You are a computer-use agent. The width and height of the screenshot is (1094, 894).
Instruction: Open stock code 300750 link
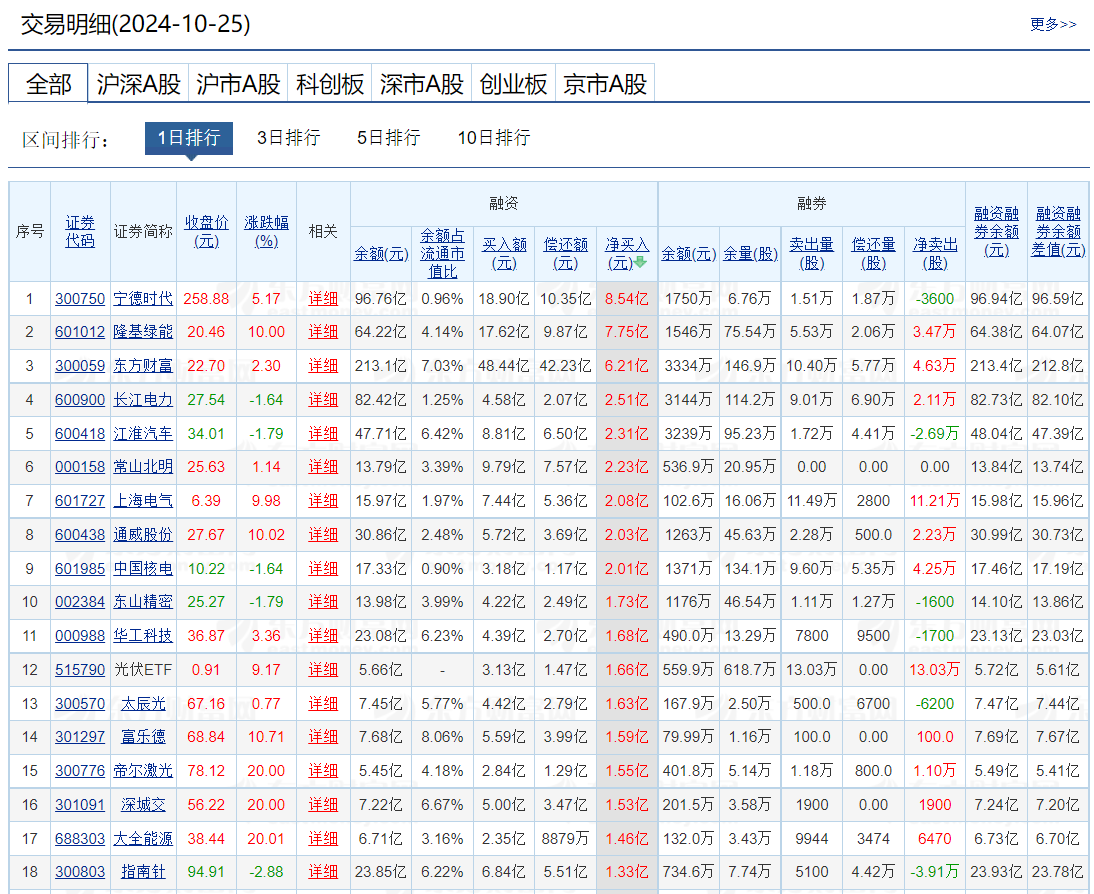pos(79,298)
